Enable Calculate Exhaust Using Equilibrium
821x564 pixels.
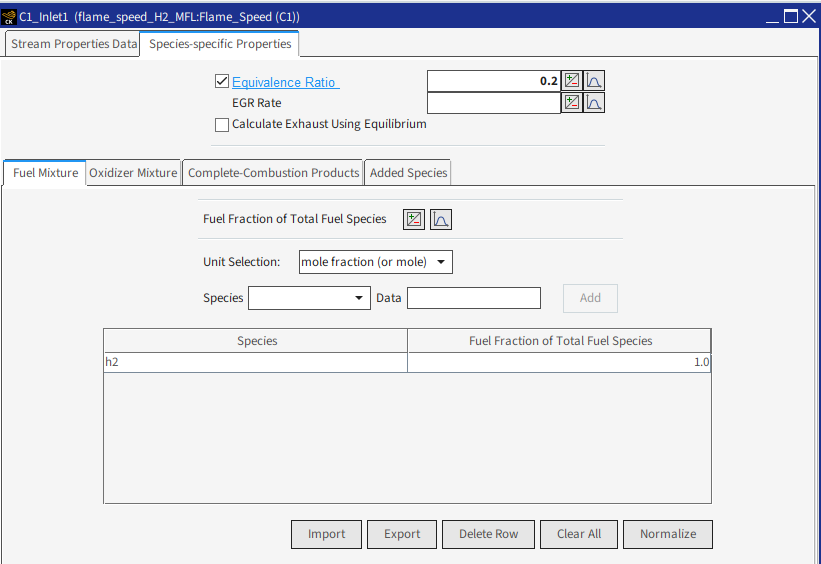tap(222, 125)
